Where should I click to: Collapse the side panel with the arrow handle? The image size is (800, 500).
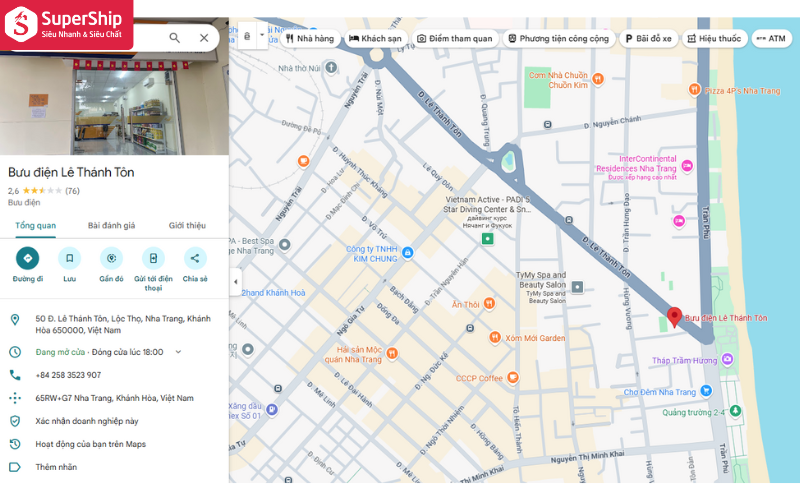coord(235,282)
